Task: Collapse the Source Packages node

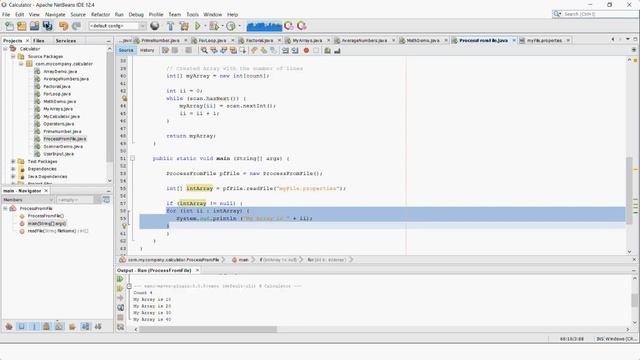Action: 13,56
